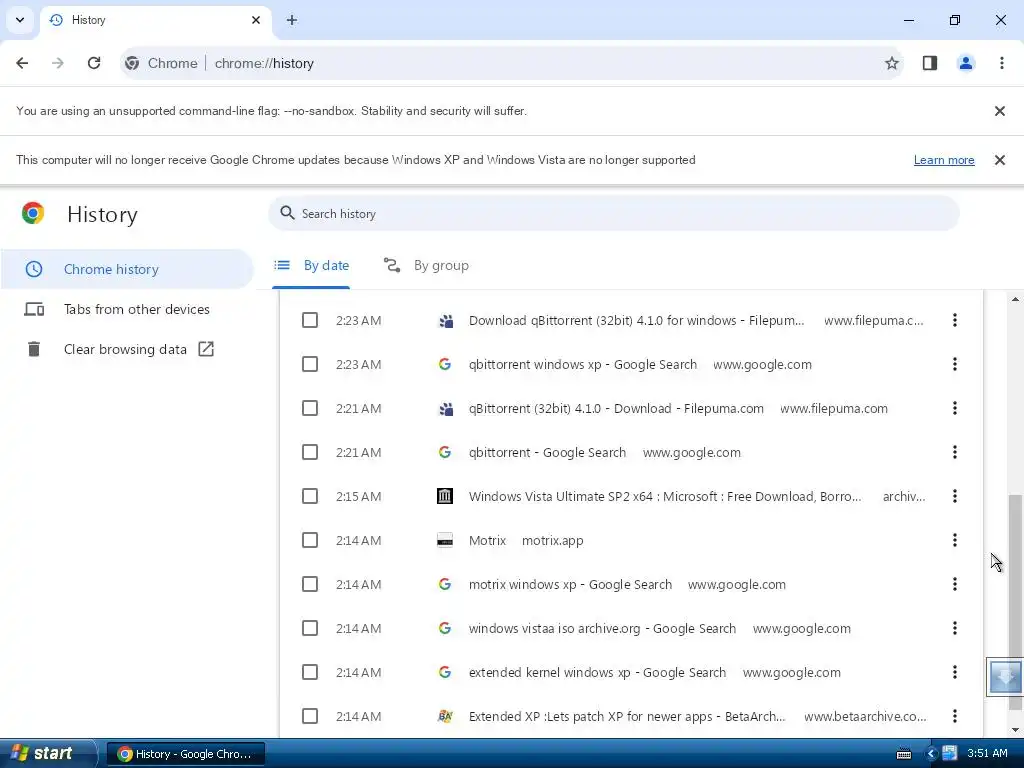Open the profile avatar menu
The width and height of the screenshot is (1024, 768).
(966, 63)
